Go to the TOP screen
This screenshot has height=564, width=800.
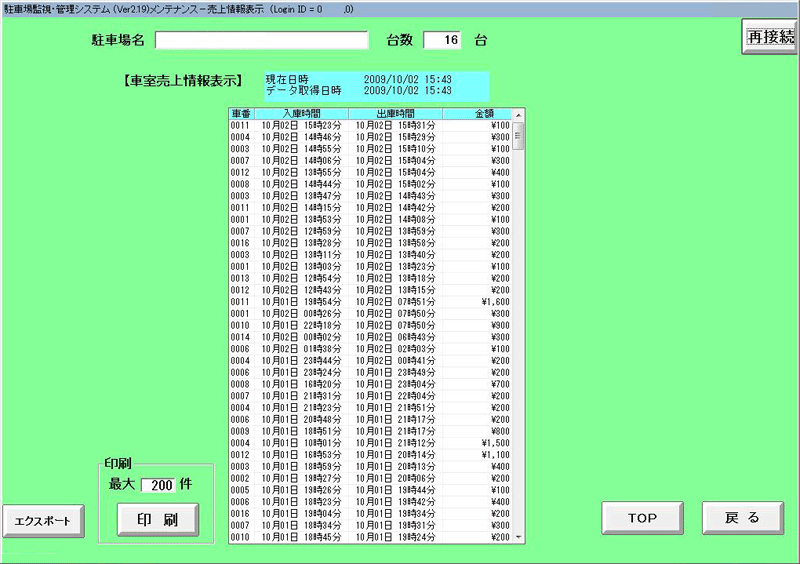[642, 518]
